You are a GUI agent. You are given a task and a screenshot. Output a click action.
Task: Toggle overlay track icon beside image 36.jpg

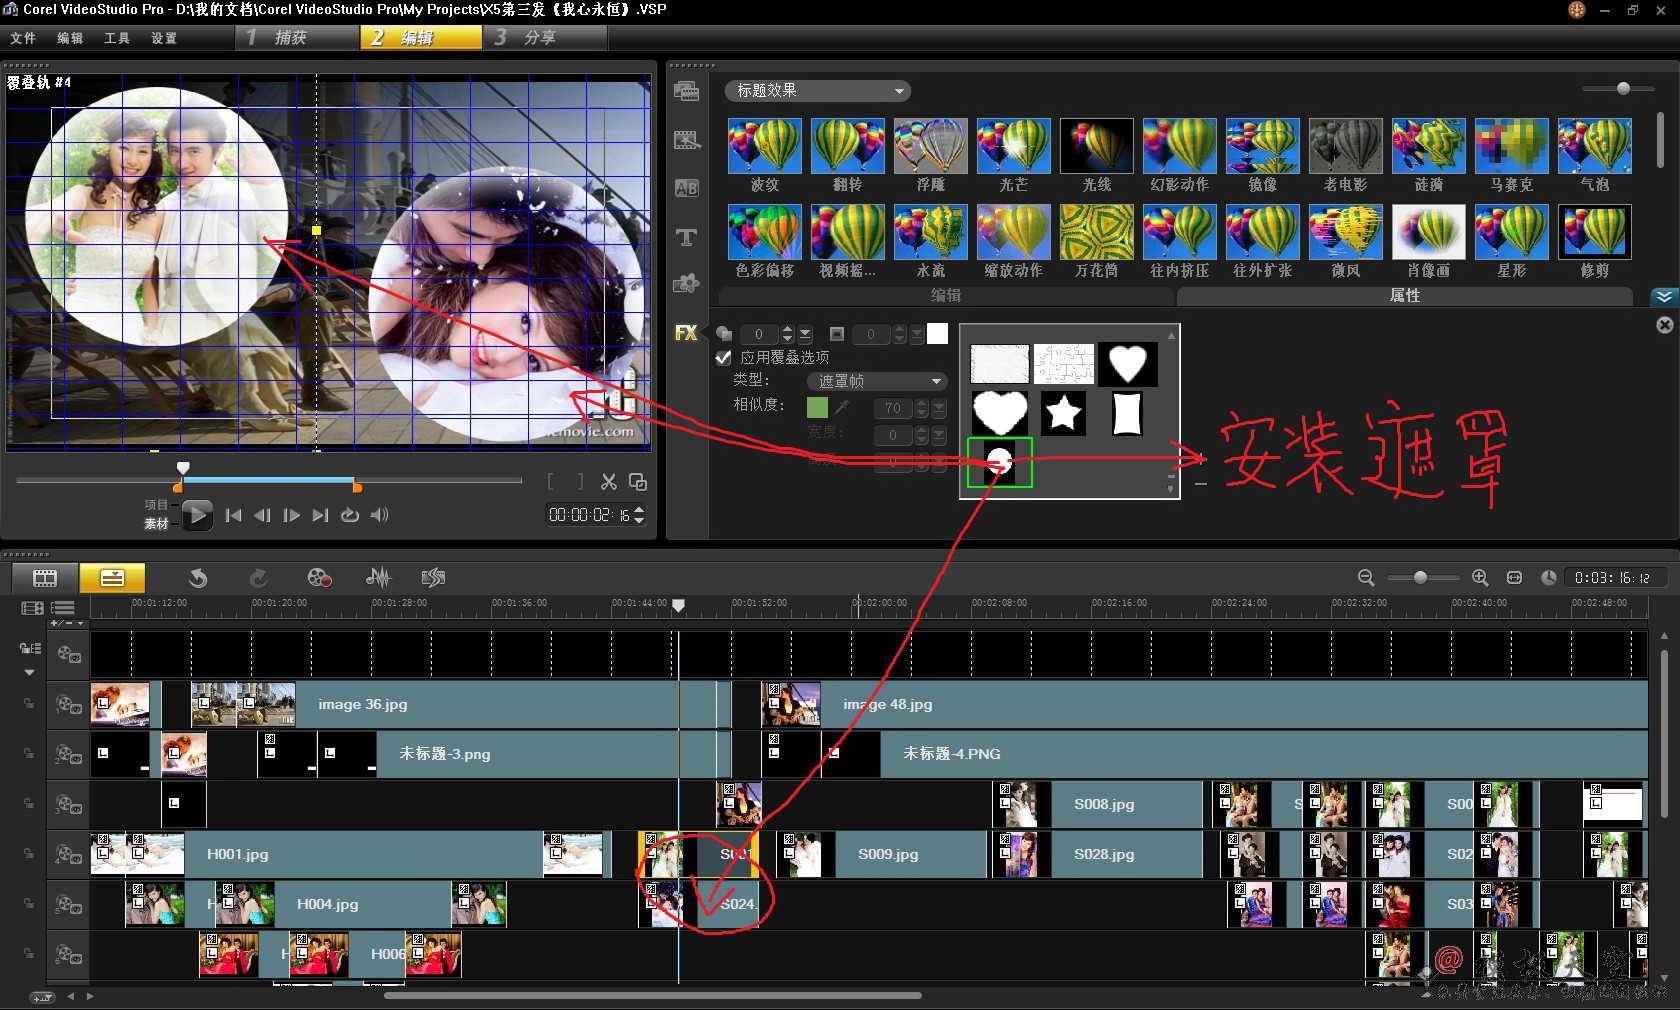click(68, 704)
